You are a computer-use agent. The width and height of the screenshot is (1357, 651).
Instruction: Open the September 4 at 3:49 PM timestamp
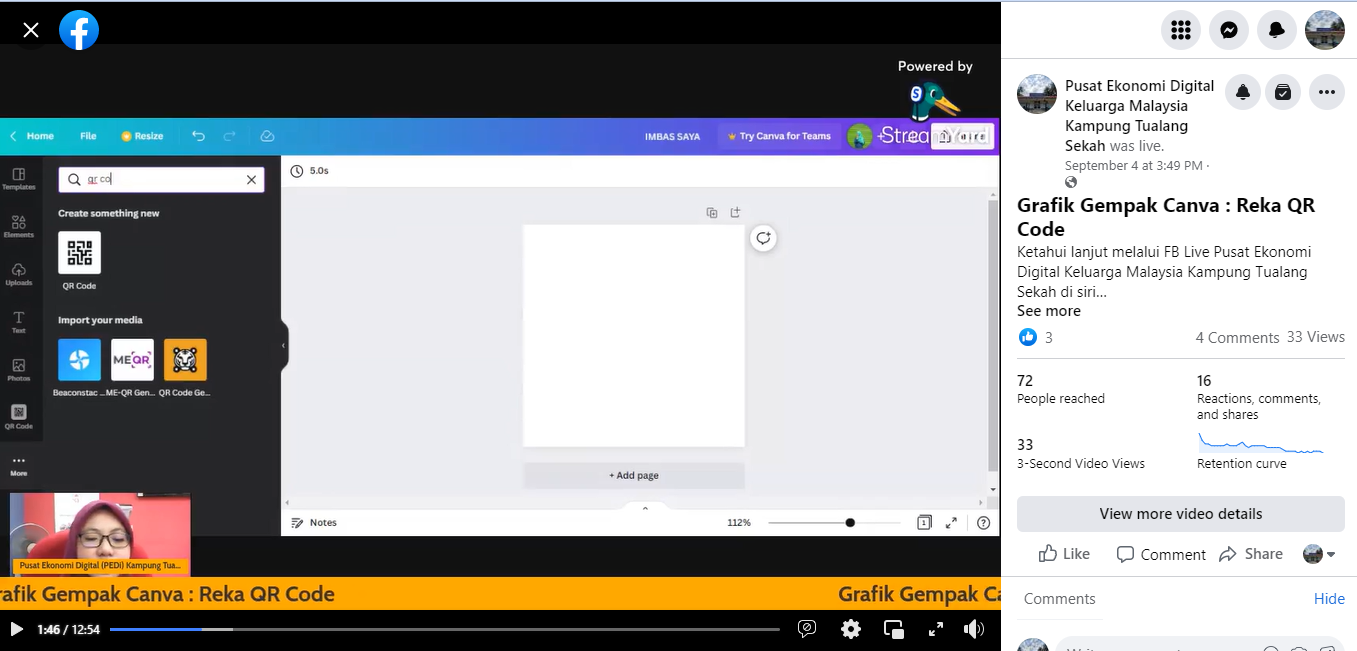point(1134,165)
